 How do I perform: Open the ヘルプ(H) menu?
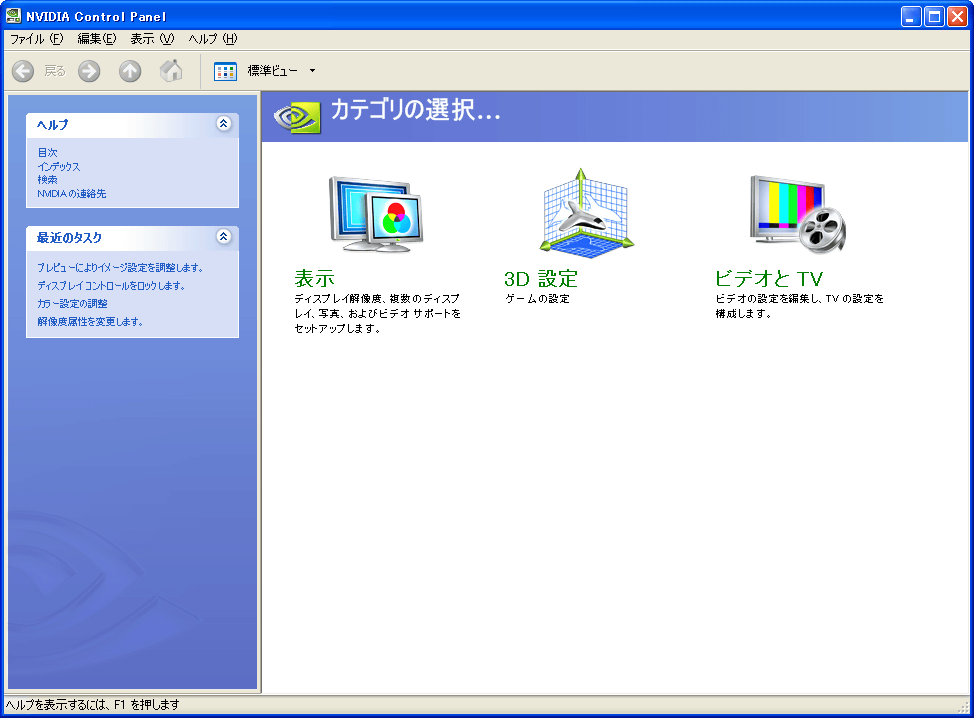tap(212, 39)
